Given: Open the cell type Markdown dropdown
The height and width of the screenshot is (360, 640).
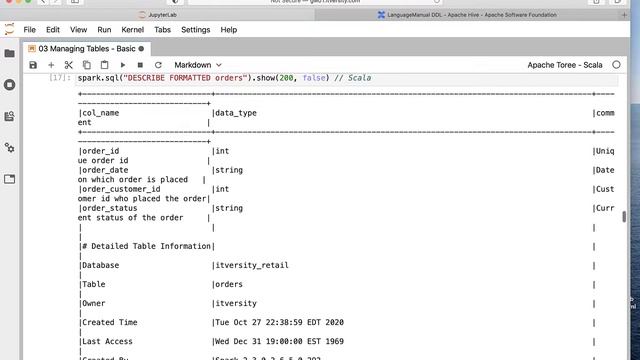Looking at the screenshot, I should pos(198,65).
